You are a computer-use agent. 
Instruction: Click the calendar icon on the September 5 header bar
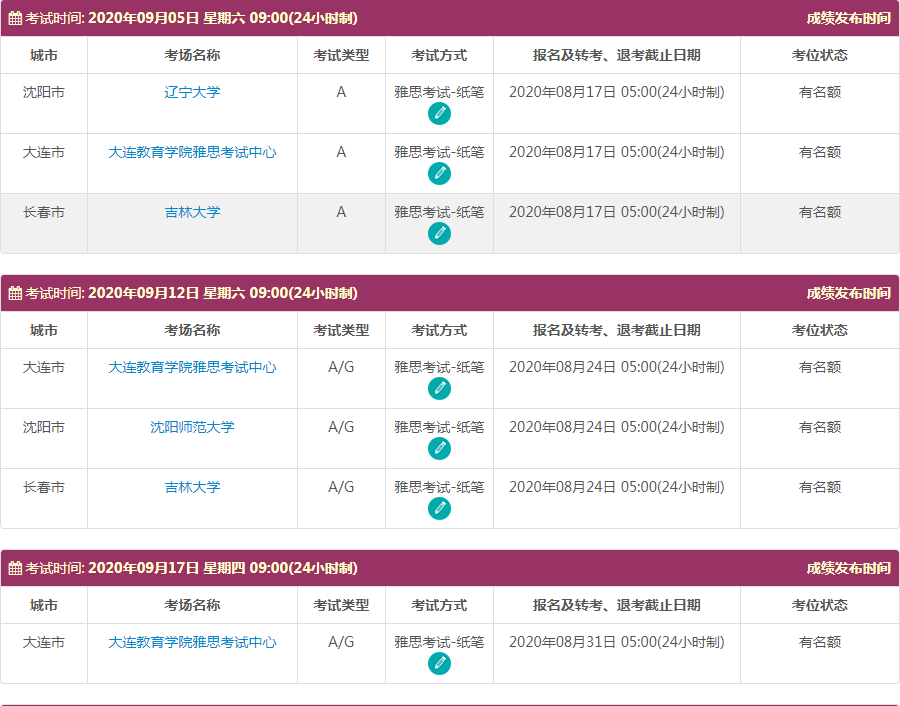[x=14, y=17]
